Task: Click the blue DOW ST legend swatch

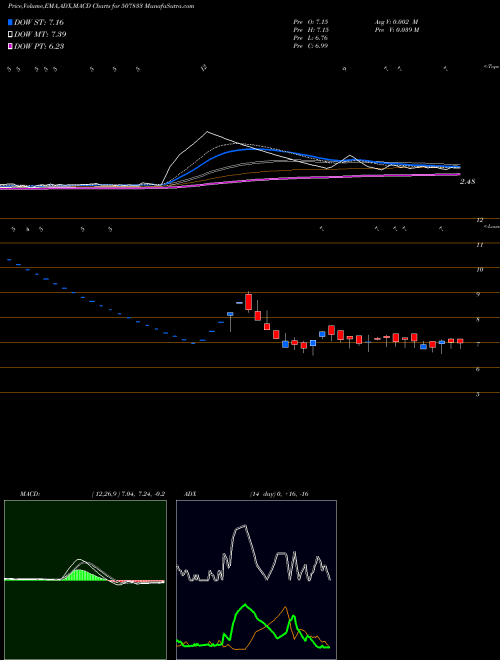Action: pyautogui.click(x=11, y=22)
